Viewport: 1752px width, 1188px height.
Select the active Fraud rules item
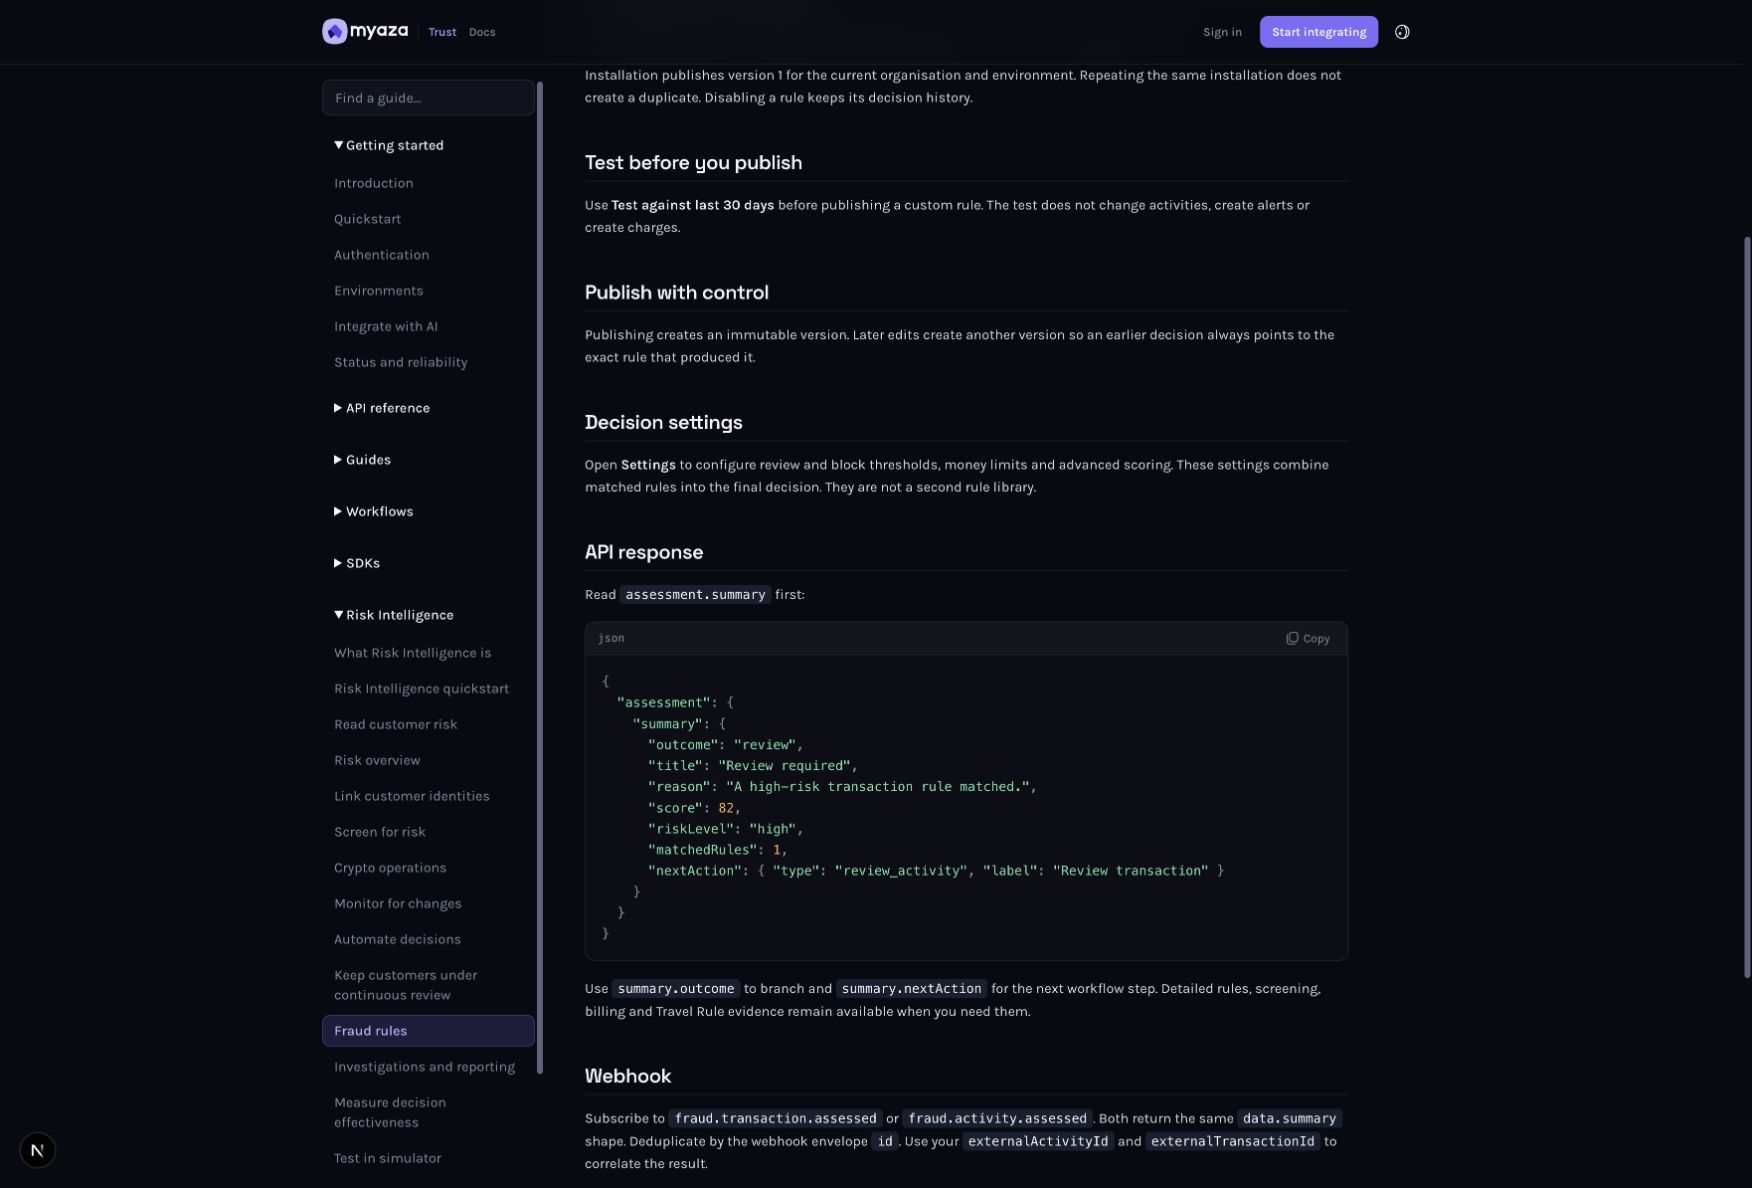point(428,1031)
